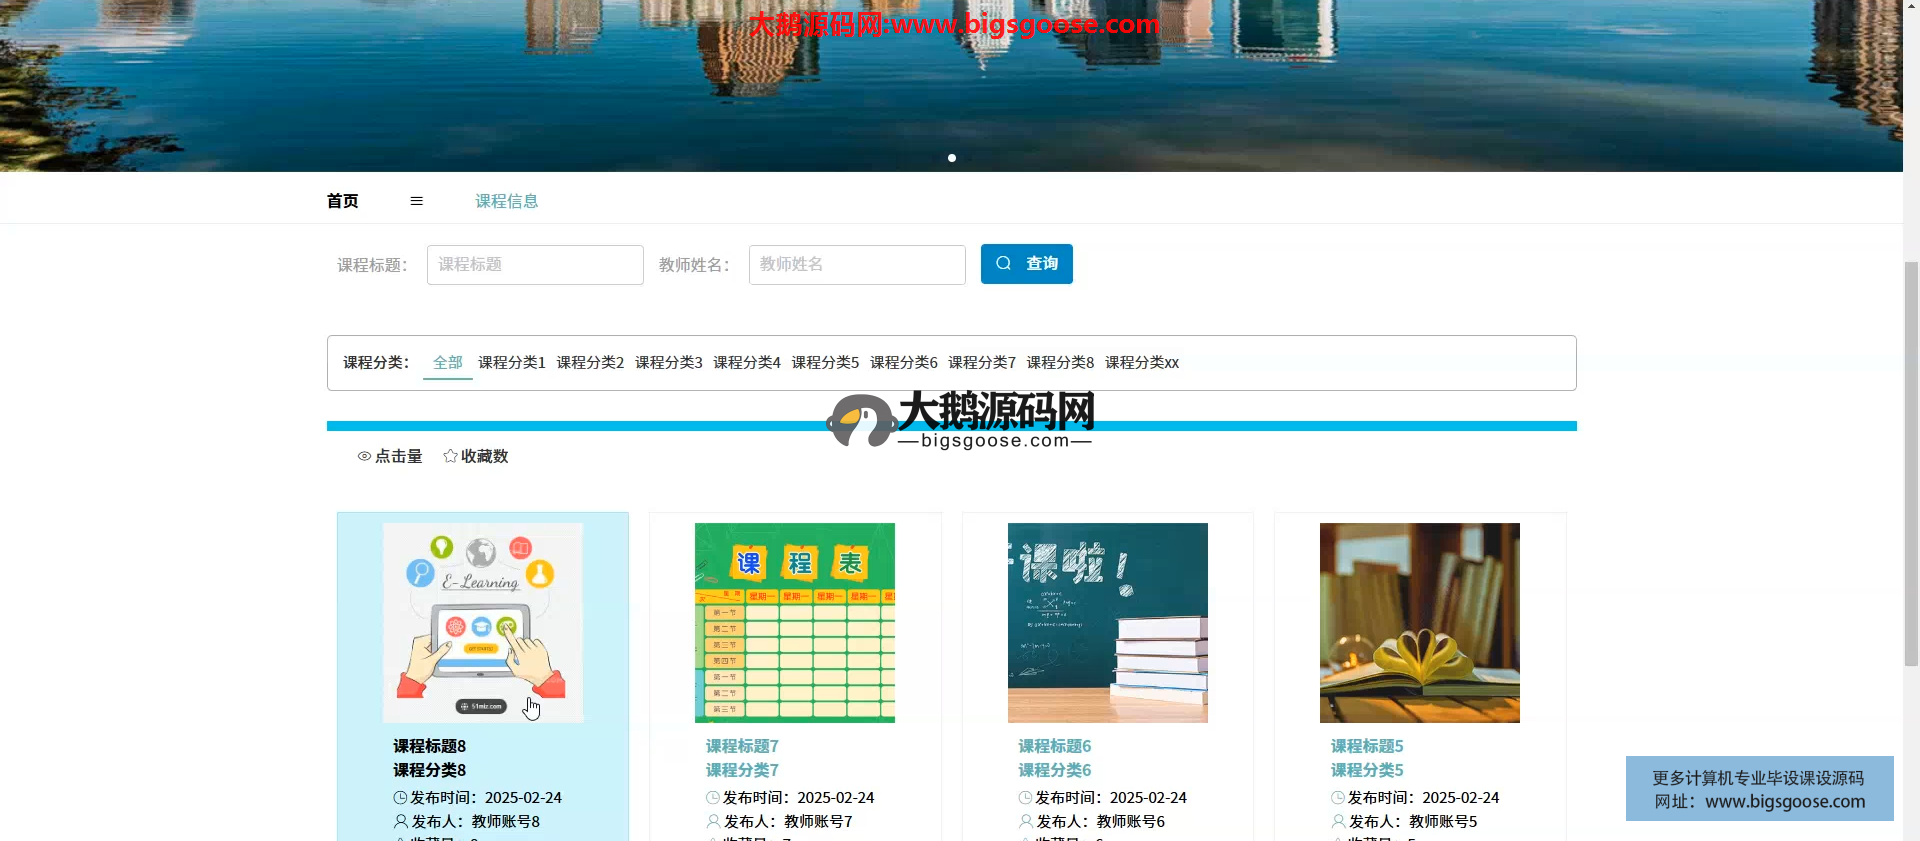Filter by 课程分类3

pyautogui.click(x=668, y=363)
